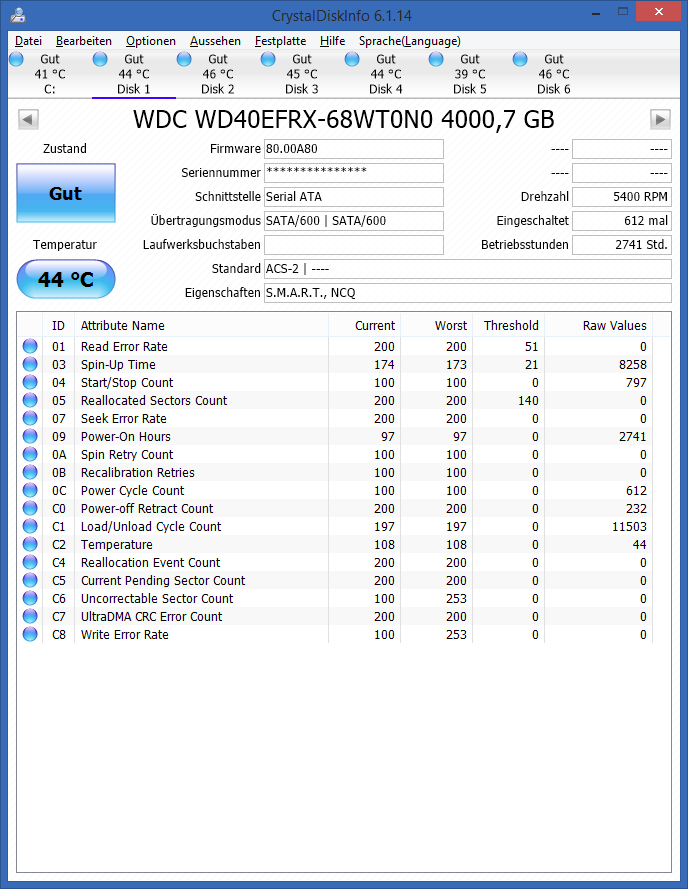Click status orb of Reallocated Sectors Count row
688x889 pixels.
(x=30, y=400)
